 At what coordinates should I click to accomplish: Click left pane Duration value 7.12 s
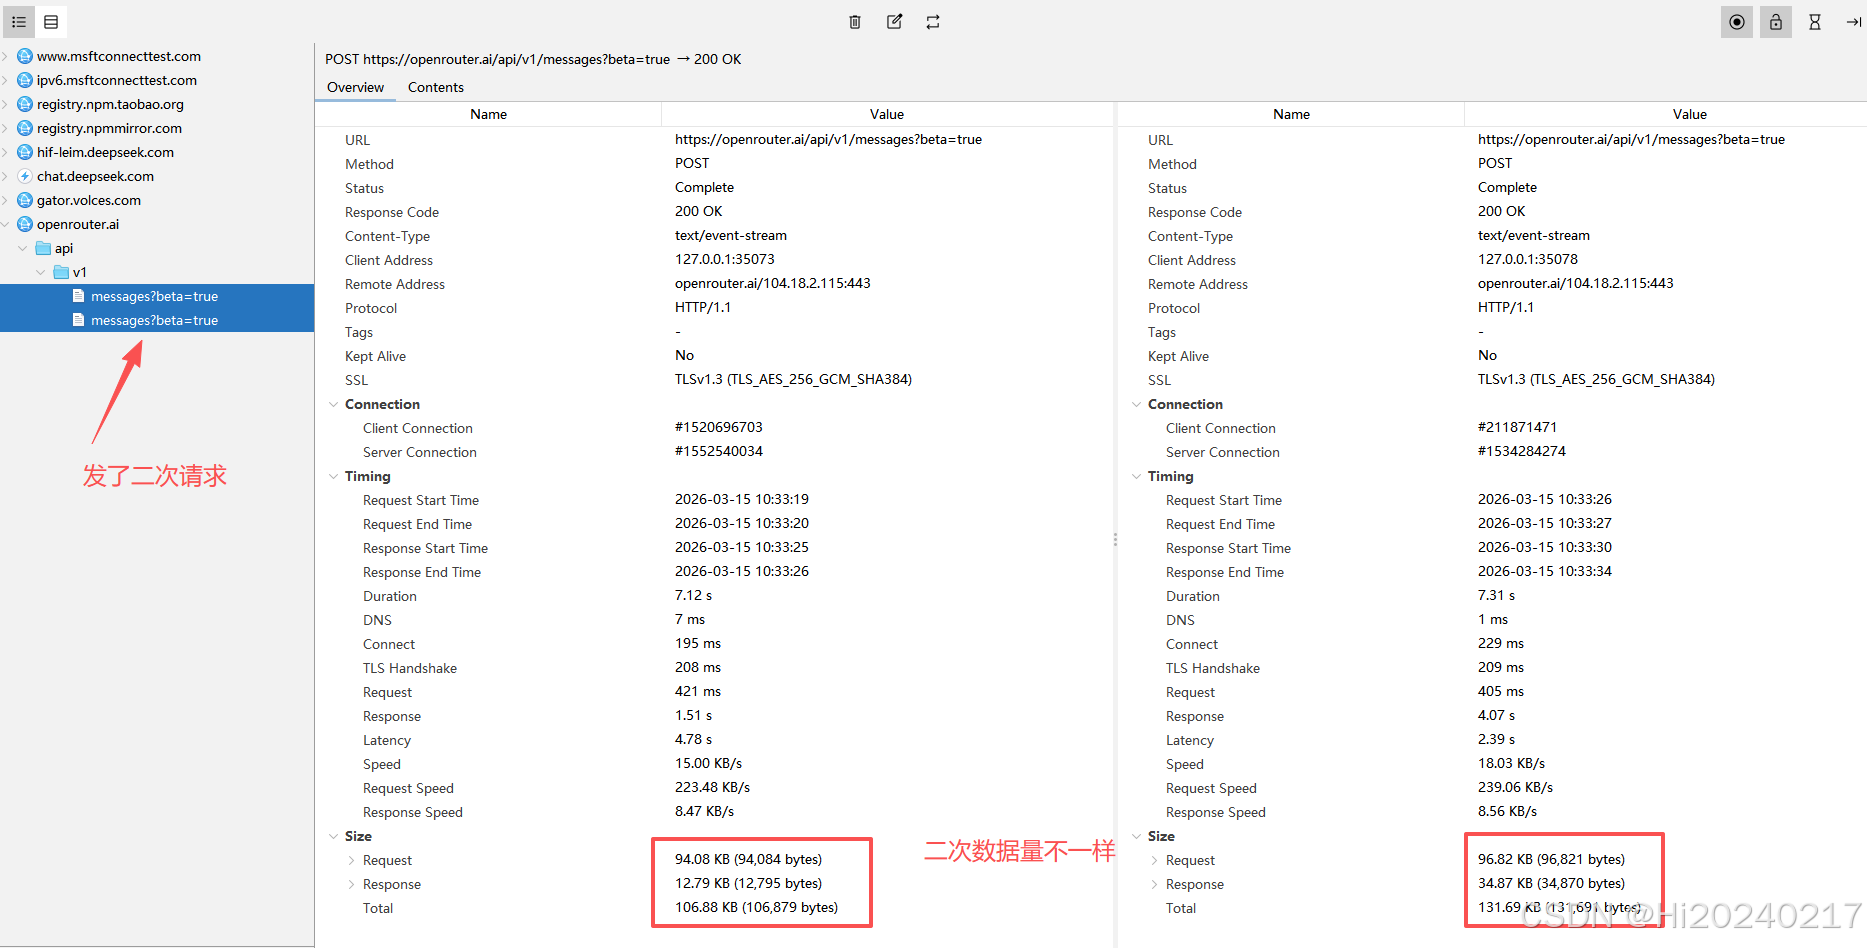click(693, 595)
